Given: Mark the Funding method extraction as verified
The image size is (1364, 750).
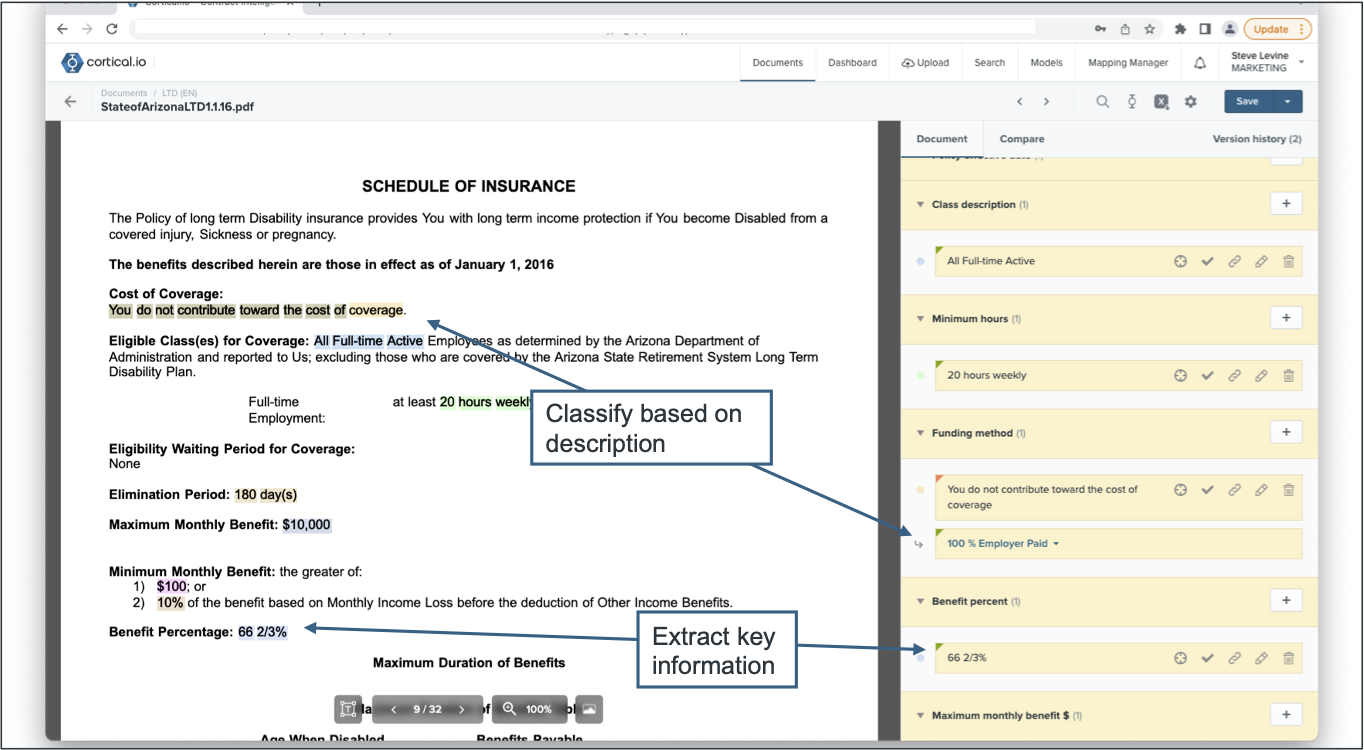Looking at the screenshot, I should [x=1207, y=490].
